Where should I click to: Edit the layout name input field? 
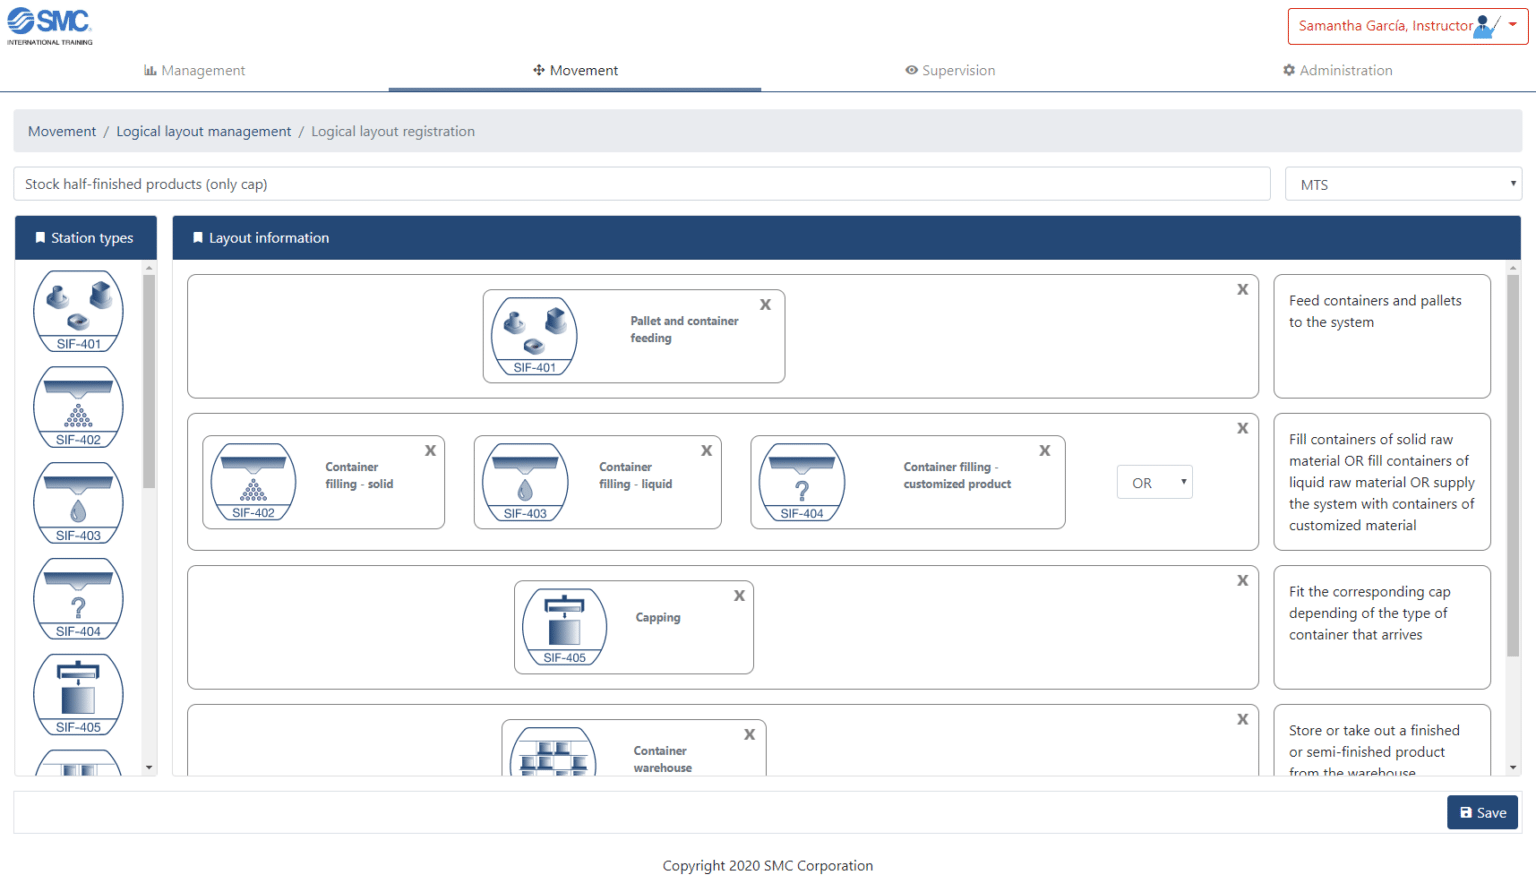click(x=640, y=183)
